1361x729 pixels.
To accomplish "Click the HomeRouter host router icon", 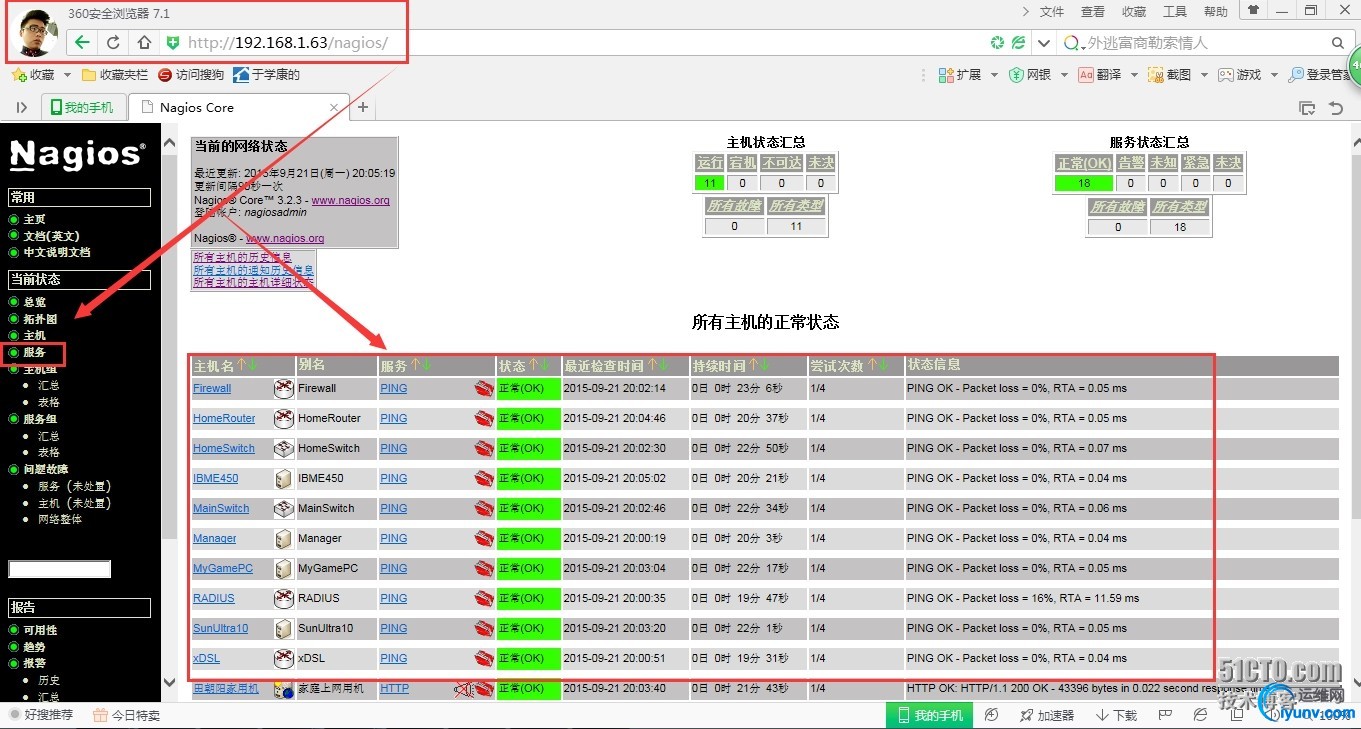I will (x=284, y=418).
